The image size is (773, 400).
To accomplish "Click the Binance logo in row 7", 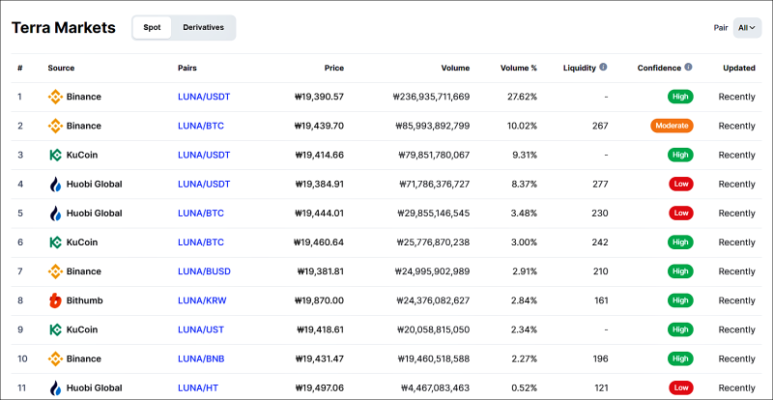I will (x=55, y=271).
